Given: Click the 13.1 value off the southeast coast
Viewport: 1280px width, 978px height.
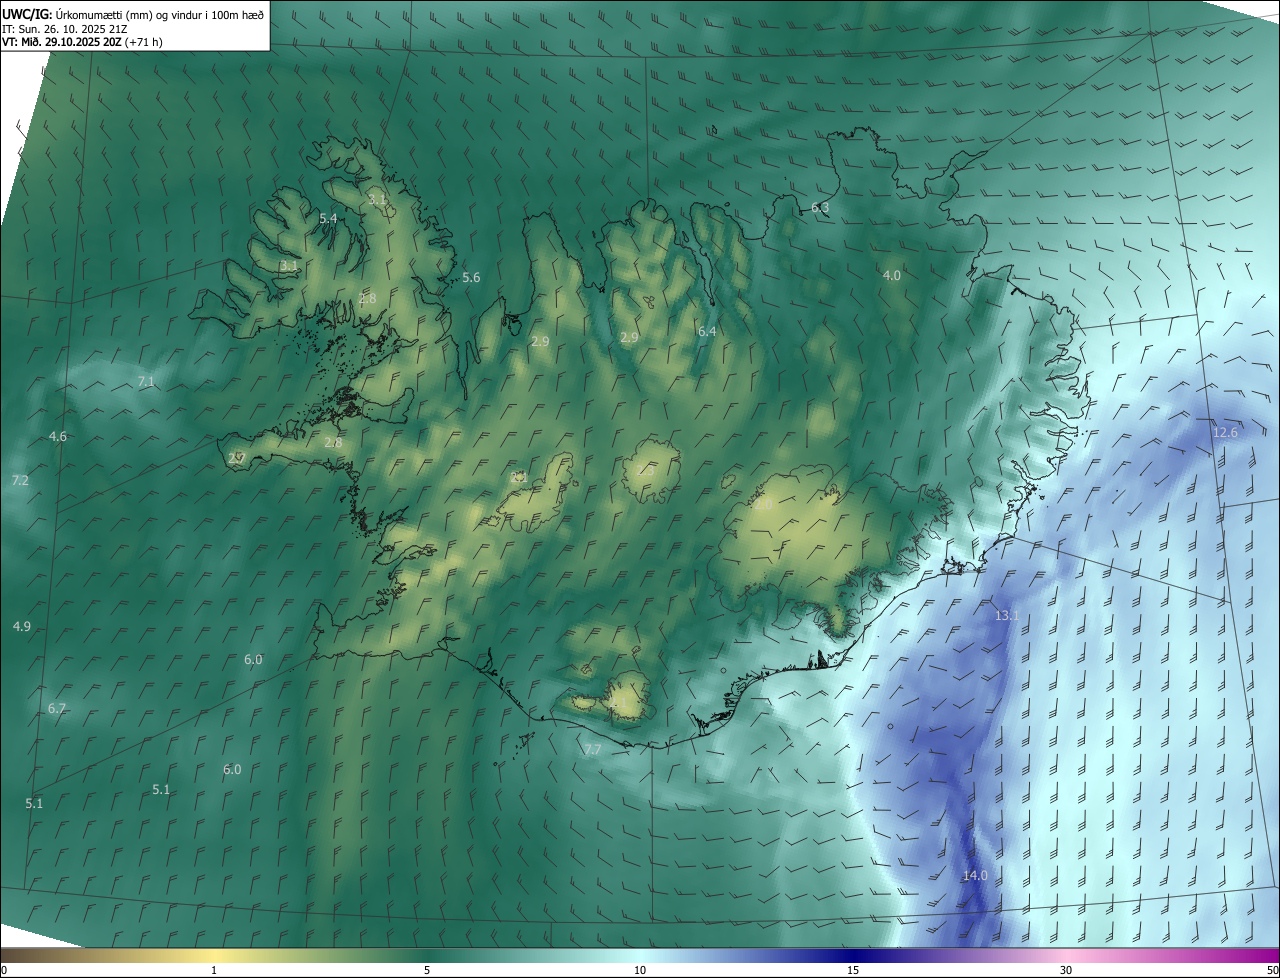Looking at the screenshot, I should (x=1006, y=616).
